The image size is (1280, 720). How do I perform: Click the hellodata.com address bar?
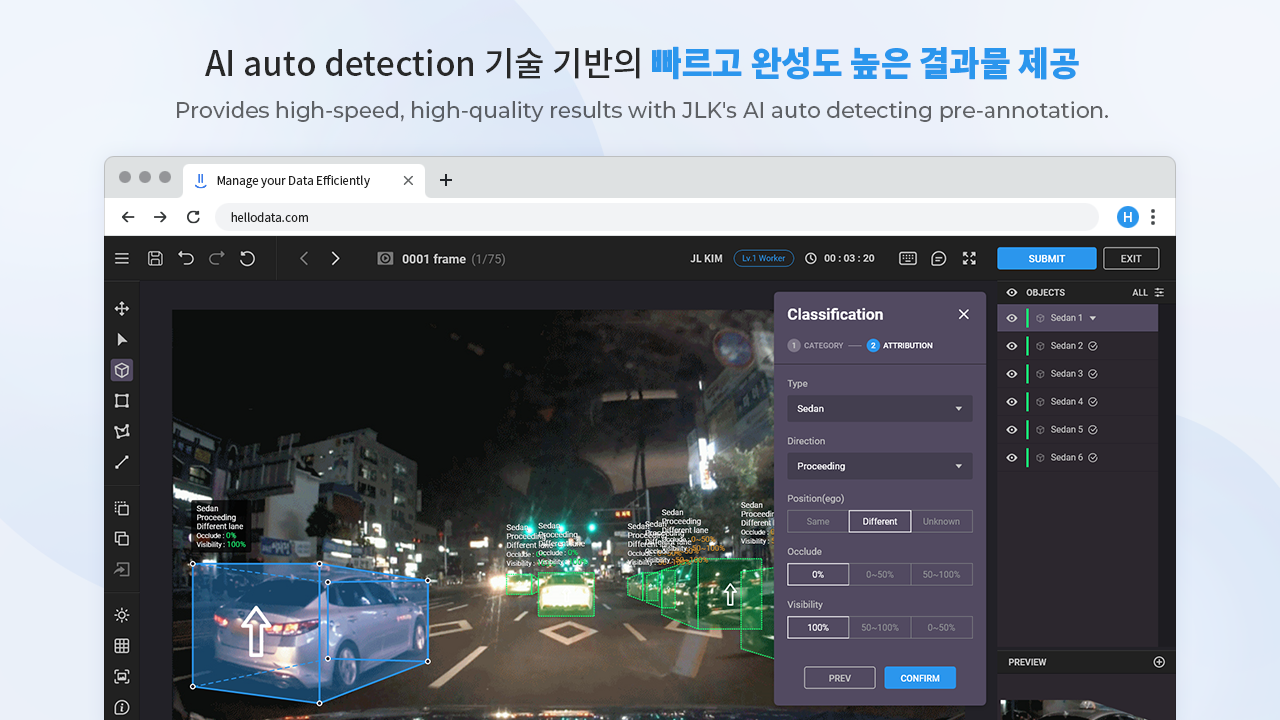pyautogui.click(x=657, y=217)
